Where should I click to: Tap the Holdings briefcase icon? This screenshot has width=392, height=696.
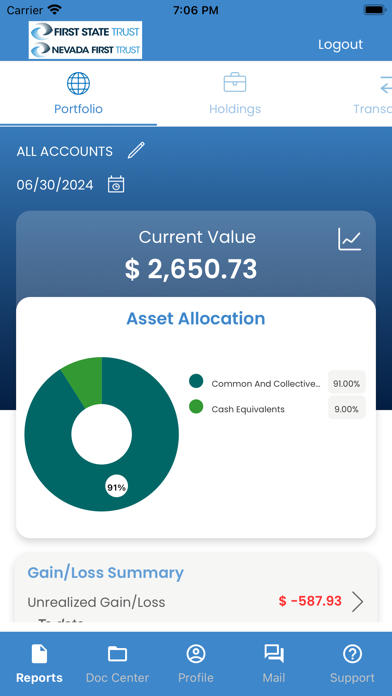[x=235, y=83]
